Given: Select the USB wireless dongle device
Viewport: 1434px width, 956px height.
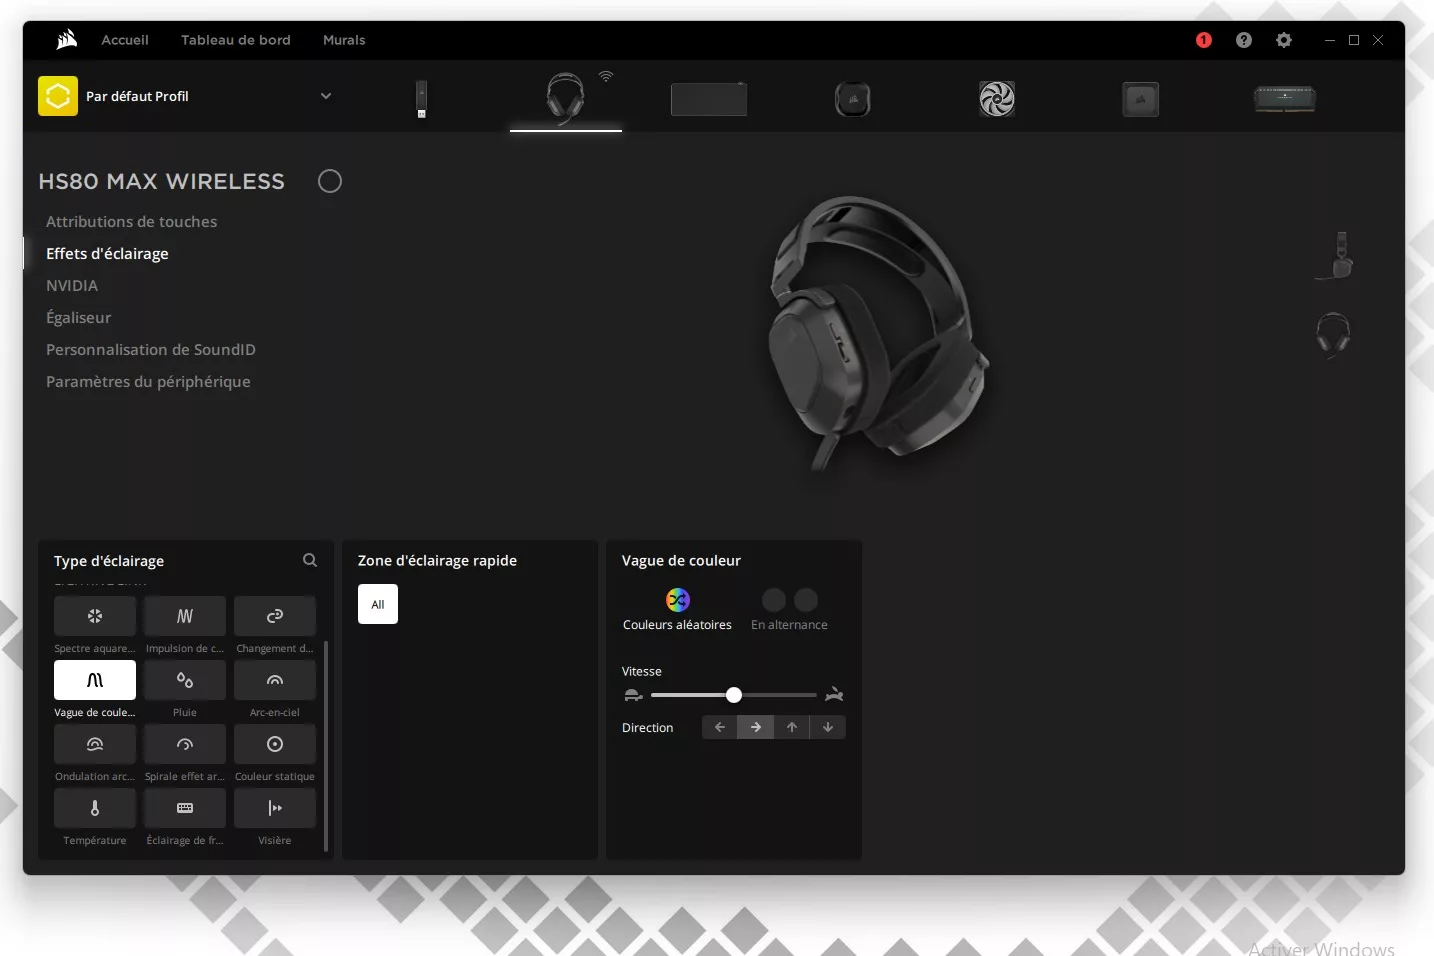Looking at the screenshot, I should click(422, 99).
